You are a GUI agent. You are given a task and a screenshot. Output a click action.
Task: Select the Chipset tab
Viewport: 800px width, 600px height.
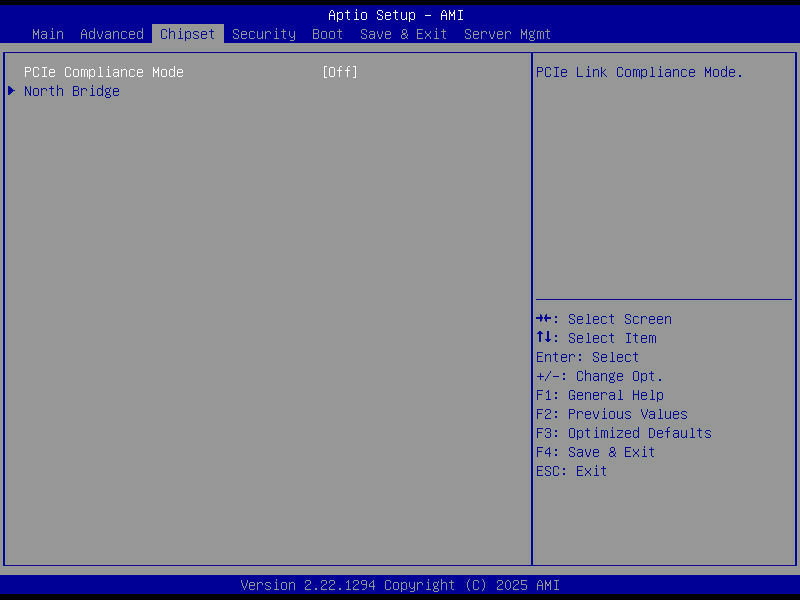[x=187, y=33]
